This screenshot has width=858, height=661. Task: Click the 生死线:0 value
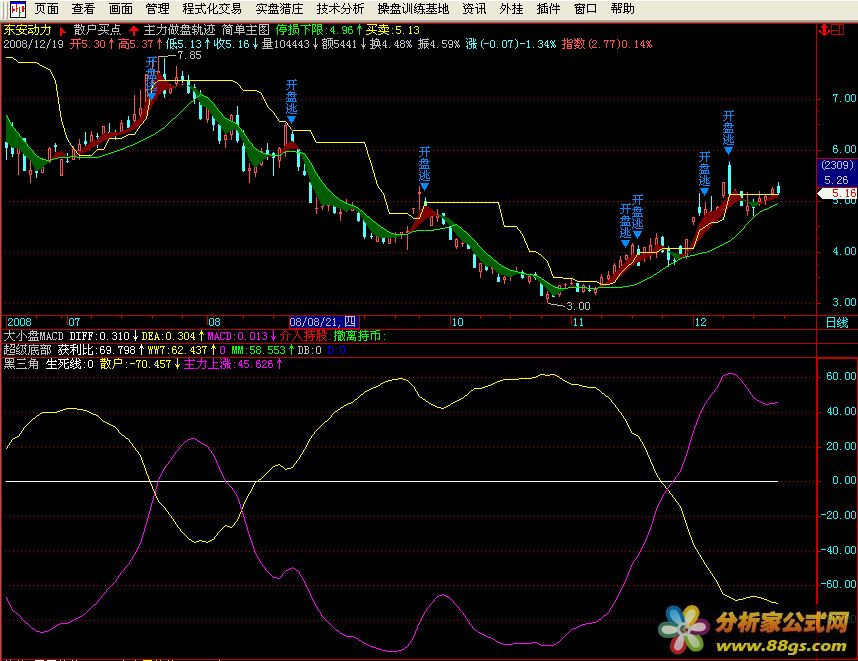pos(69,364)
